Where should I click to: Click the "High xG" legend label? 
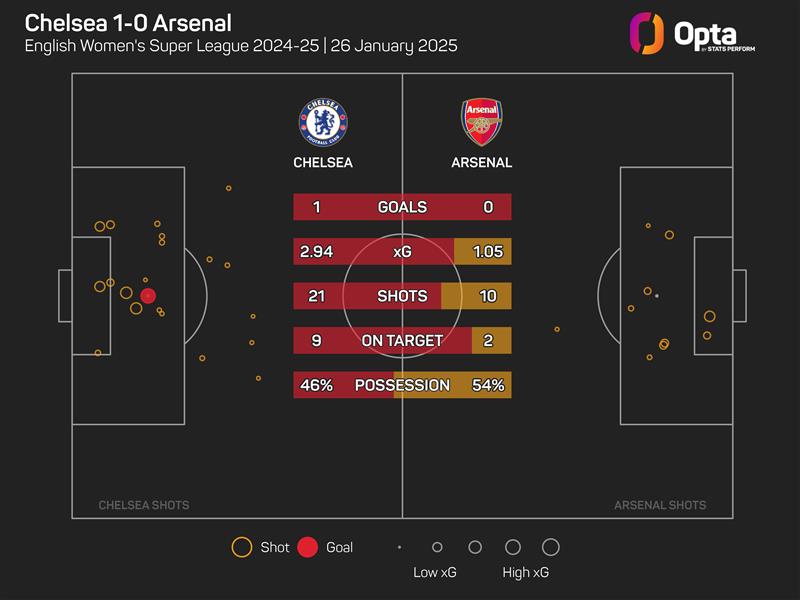tap(525, 573)
